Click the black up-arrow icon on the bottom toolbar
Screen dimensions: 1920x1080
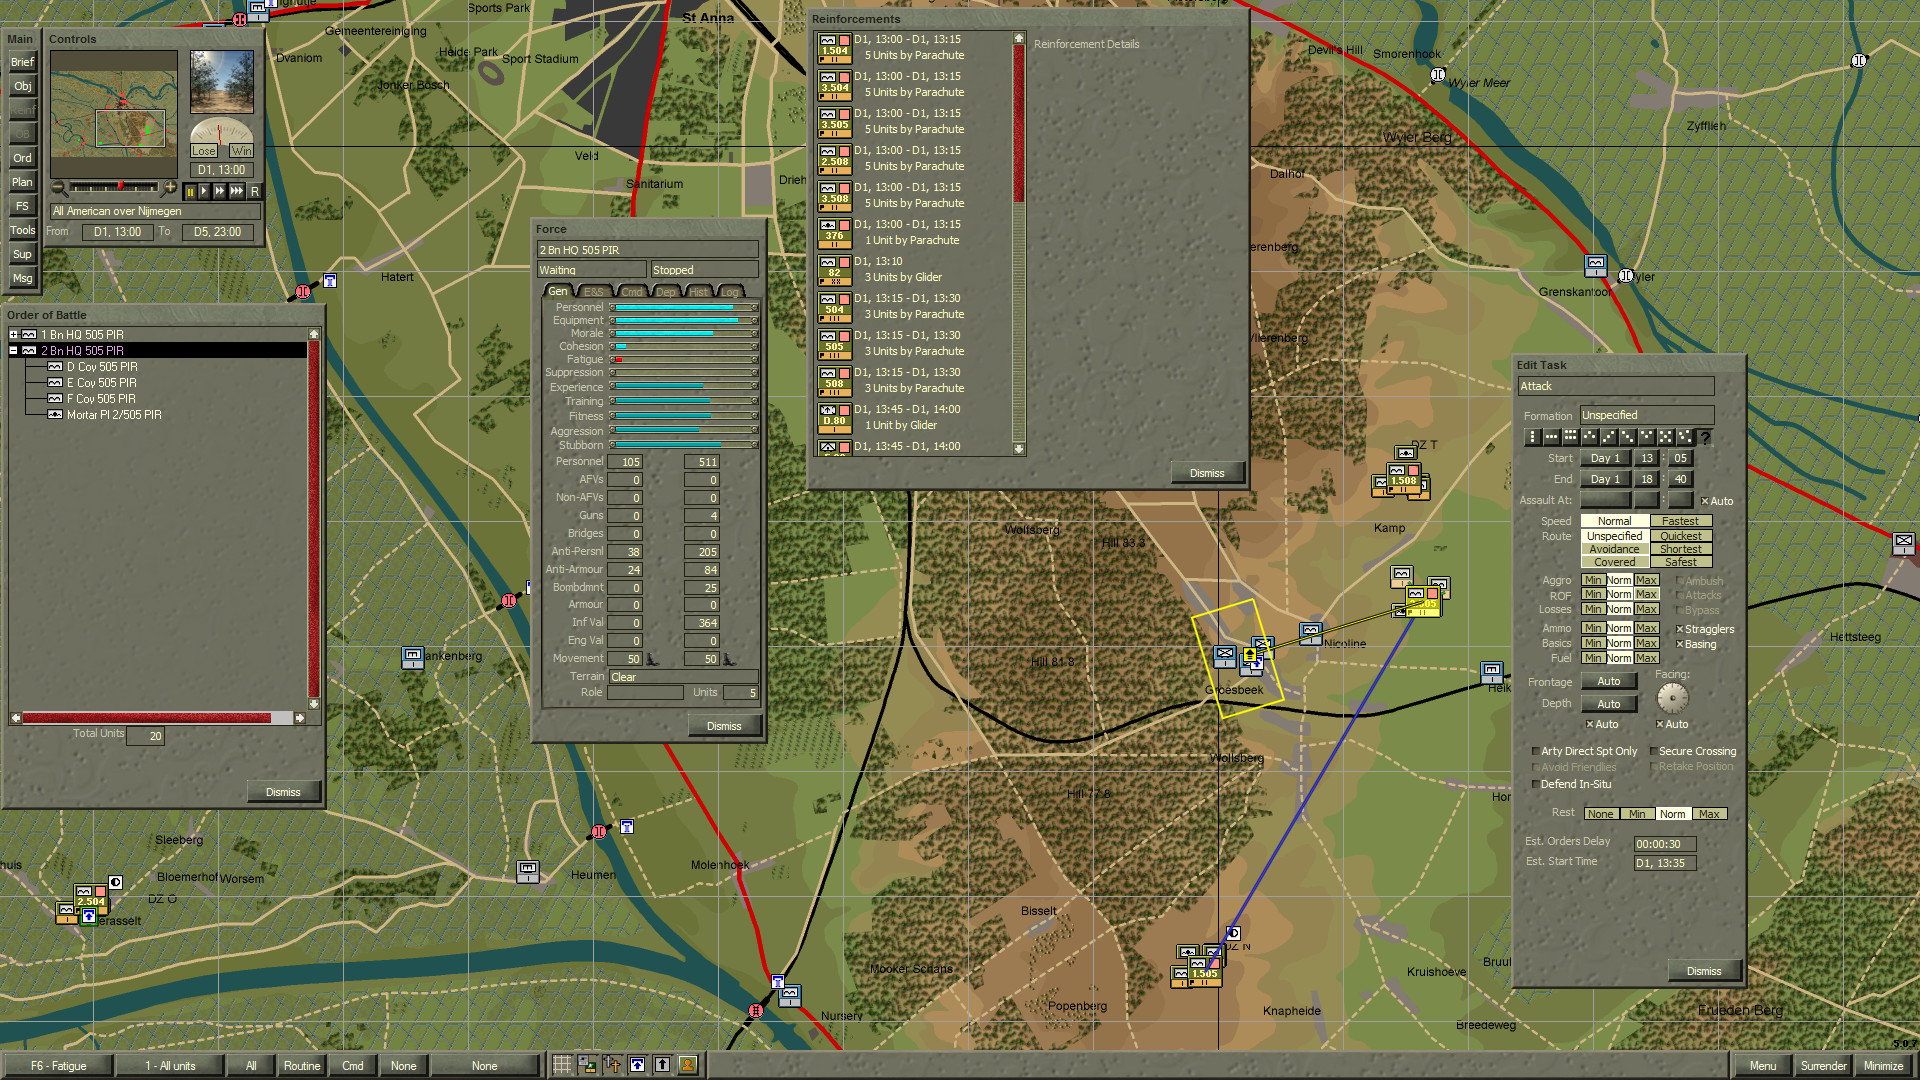[662, 1066]
